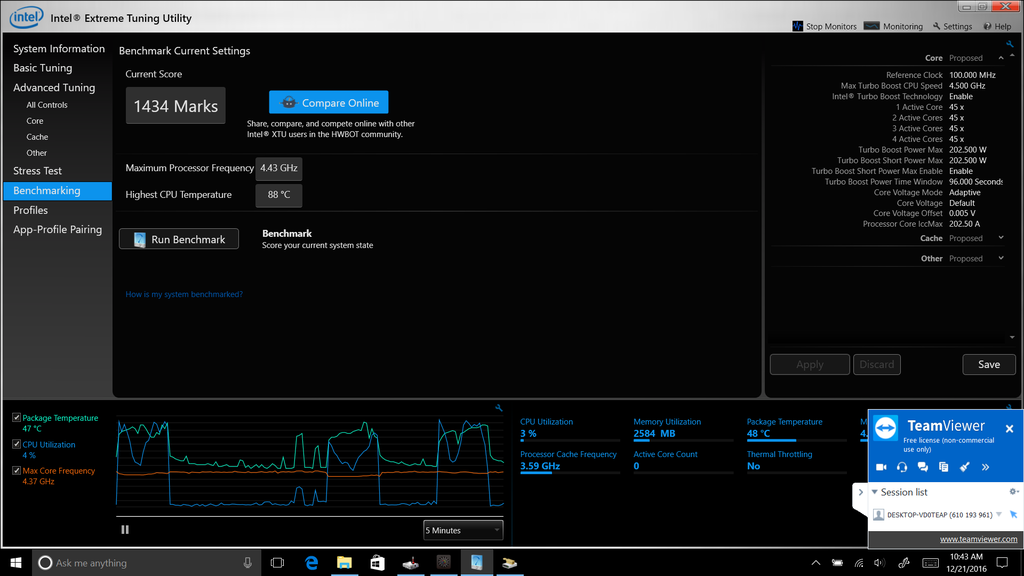Screen dimensions: 1024x576
Task: Open the 5 Minutes time range dropdown
Action: 463,530
